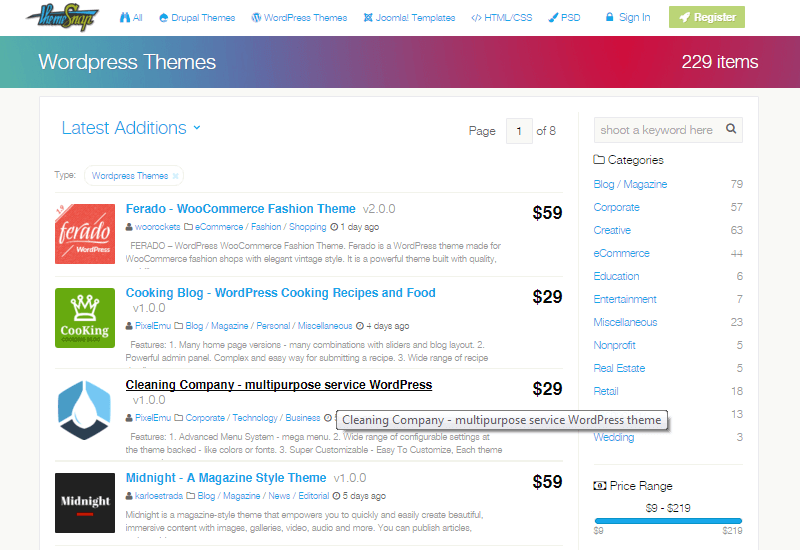Open eCommerce / Fashion / Shopping category link

[260, 227]
